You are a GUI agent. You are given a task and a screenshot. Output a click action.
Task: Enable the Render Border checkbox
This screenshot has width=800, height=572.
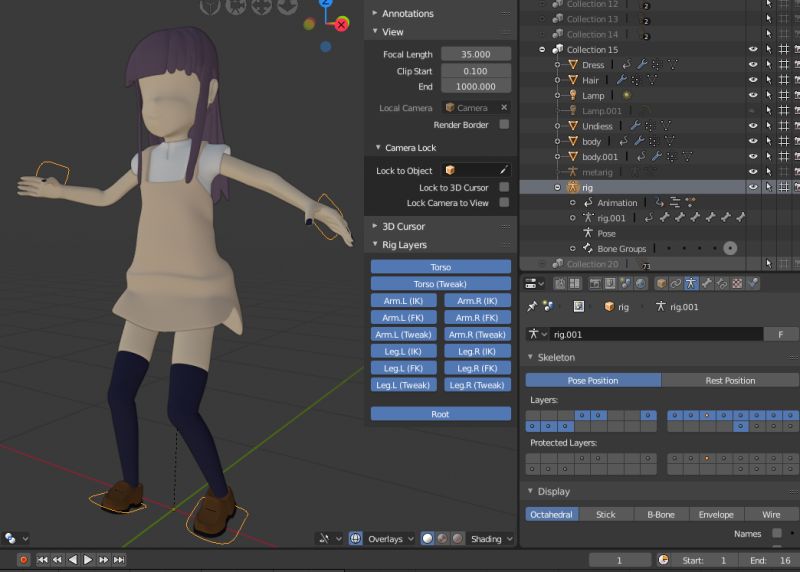(504, 125)
